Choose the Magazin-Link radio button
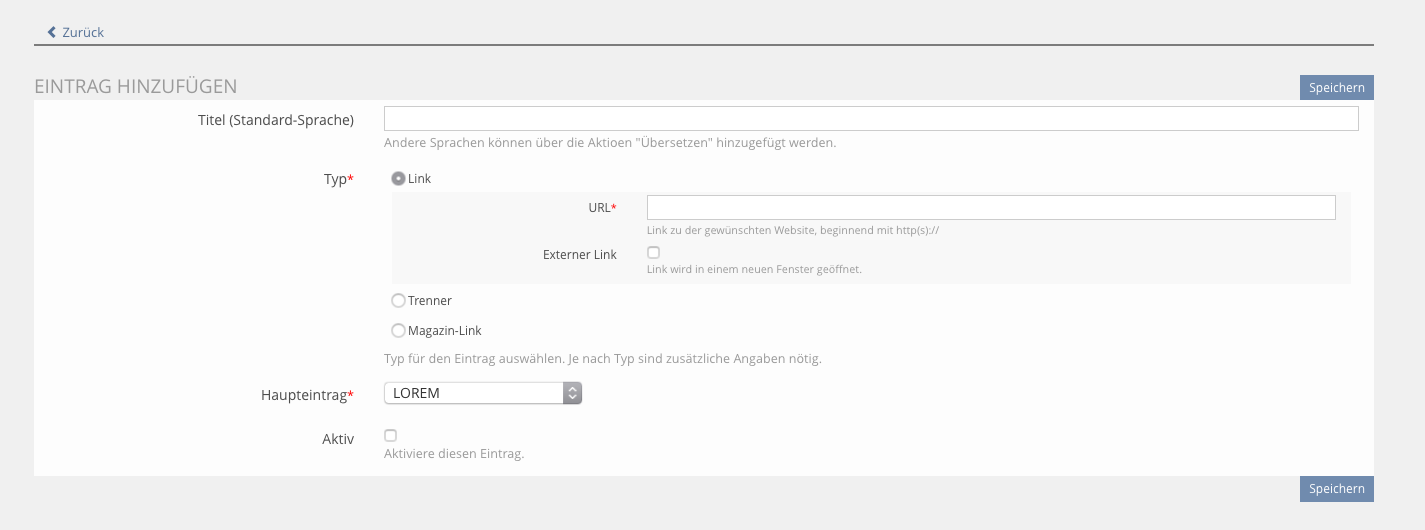This screenshot has height=530, width=1425. 398,331
